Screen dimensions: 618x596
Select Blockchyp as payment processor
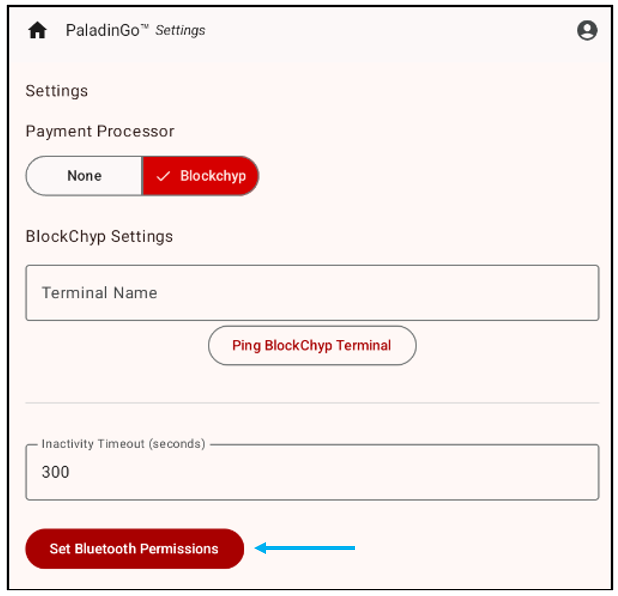pyautogui.click(x=201, y=176)
